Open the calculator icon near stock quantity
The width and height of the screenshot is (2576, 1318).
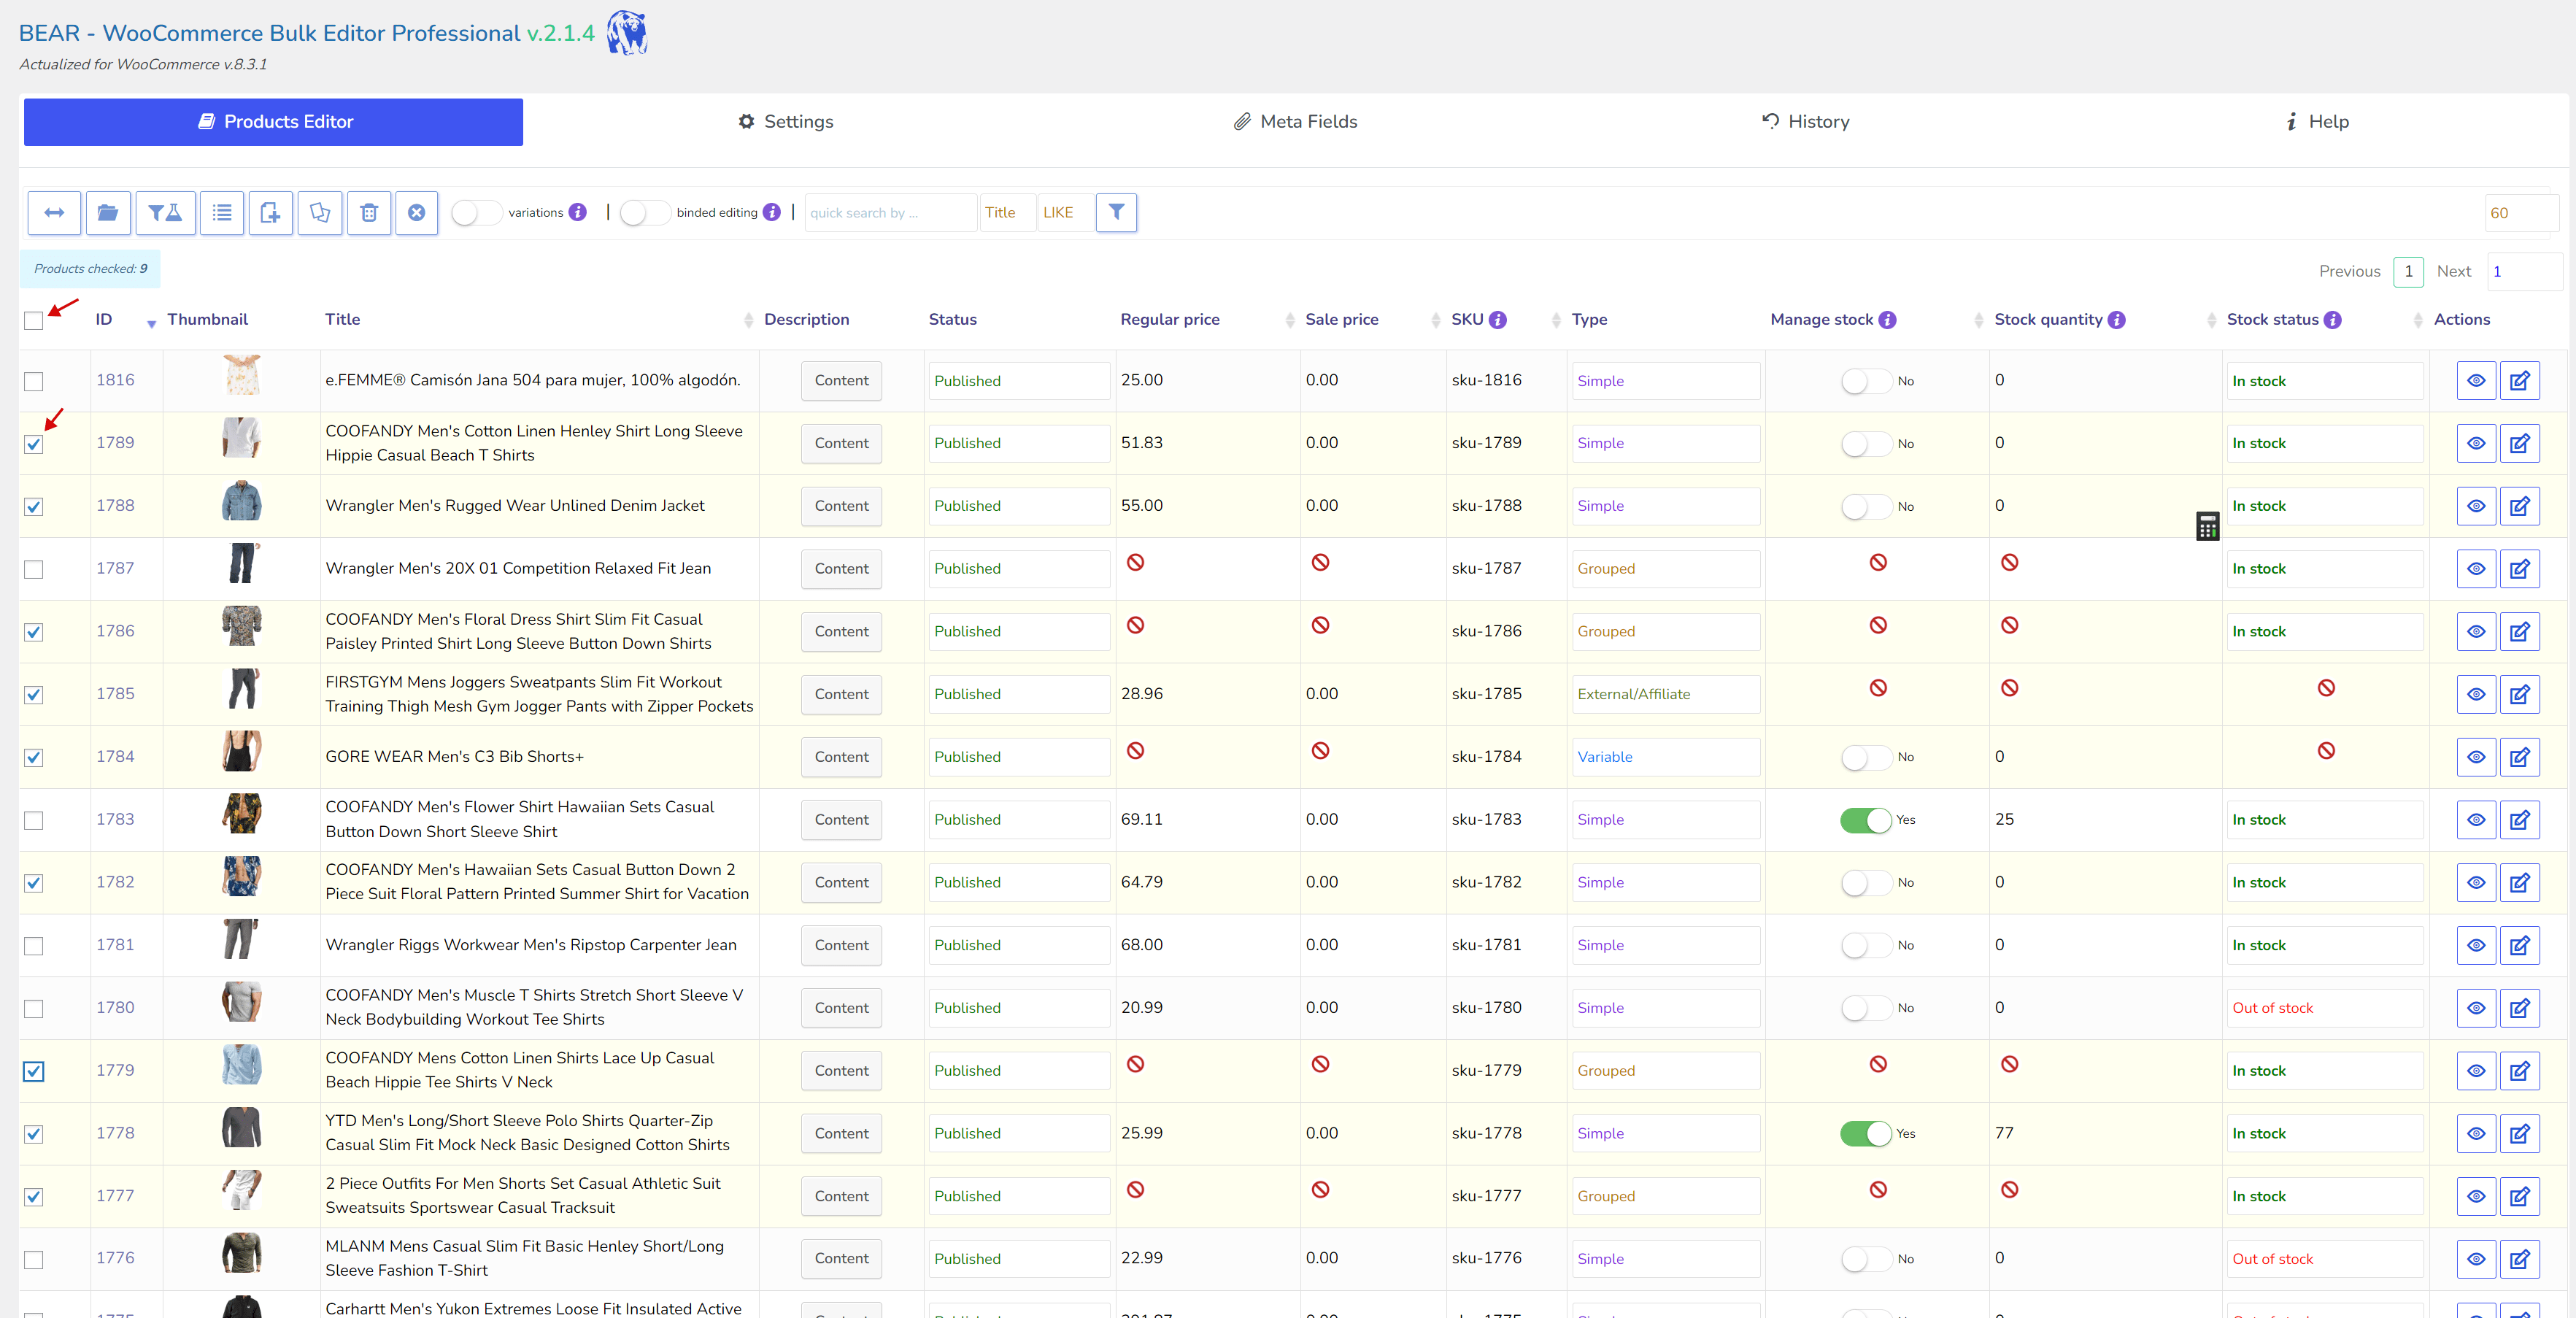tap(2207, 526)
